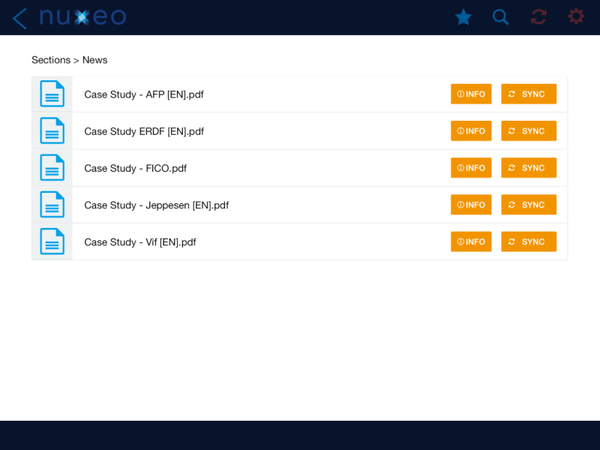600x450 pixels.
Task: Click document icon for Case Study - AFP
Action: (52, 94)
